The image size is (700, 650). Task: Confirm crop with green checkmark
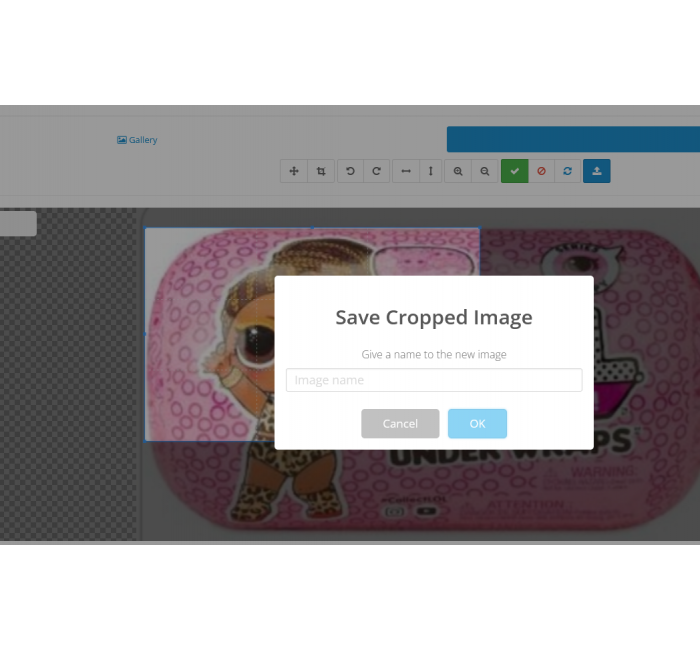515,171
